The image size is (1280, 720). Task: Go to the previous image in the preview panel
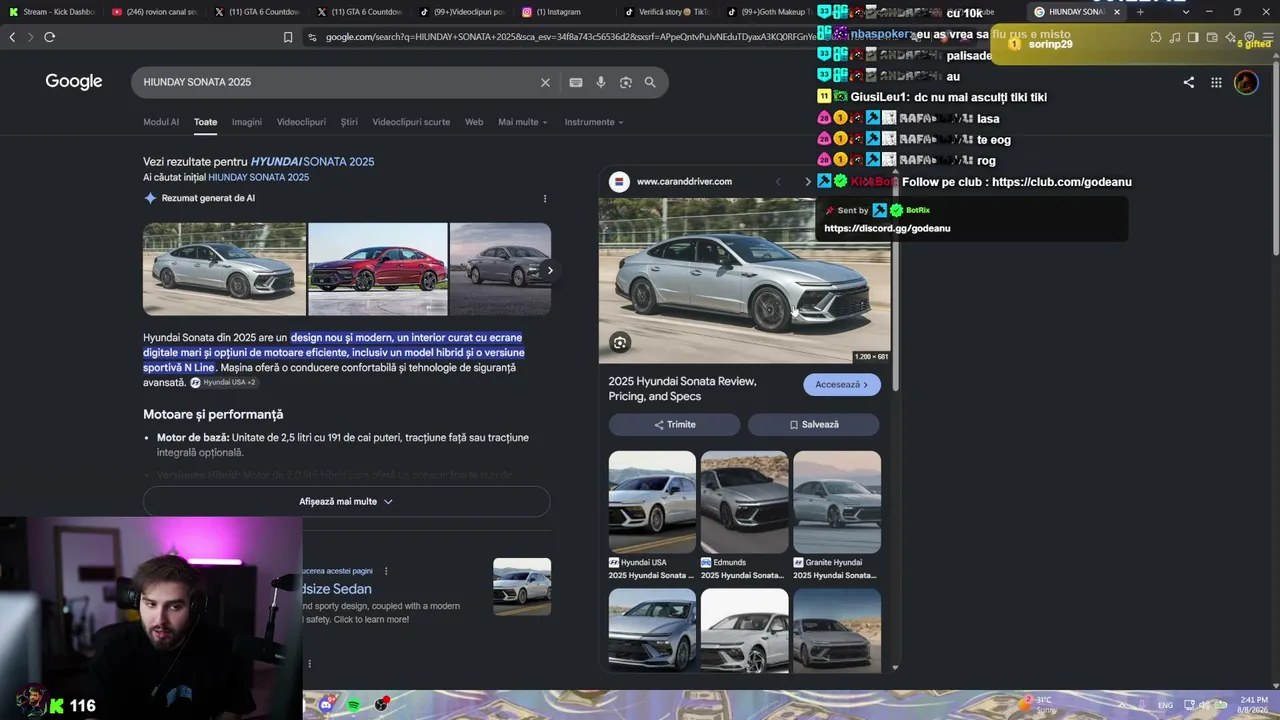point(778,181)
